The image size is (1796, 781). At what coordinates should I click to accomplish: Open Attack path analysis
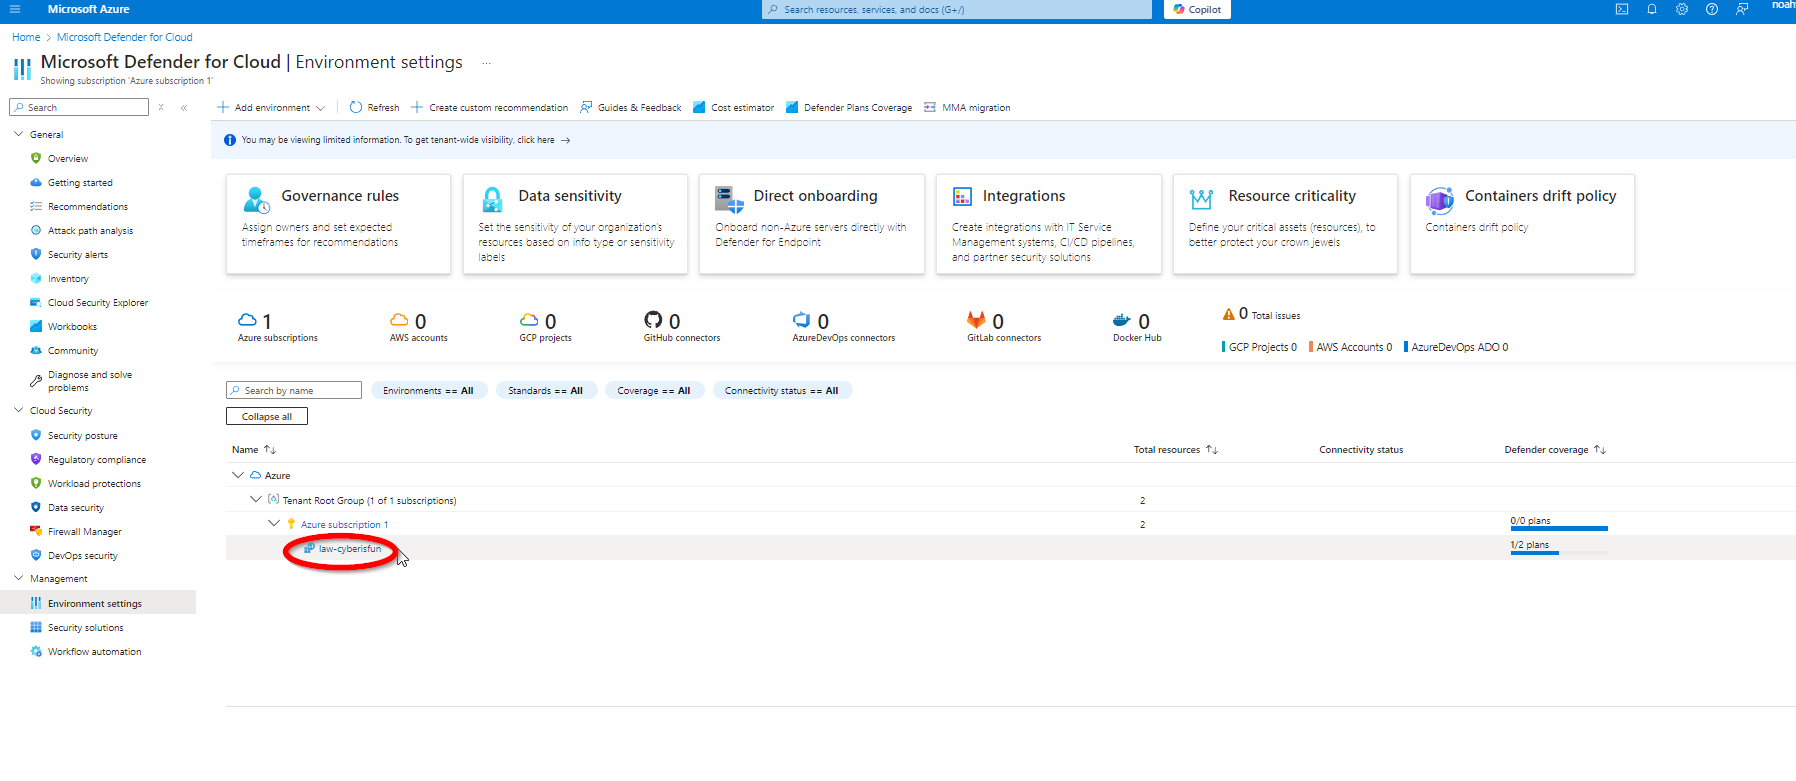(x=90, y=230)
